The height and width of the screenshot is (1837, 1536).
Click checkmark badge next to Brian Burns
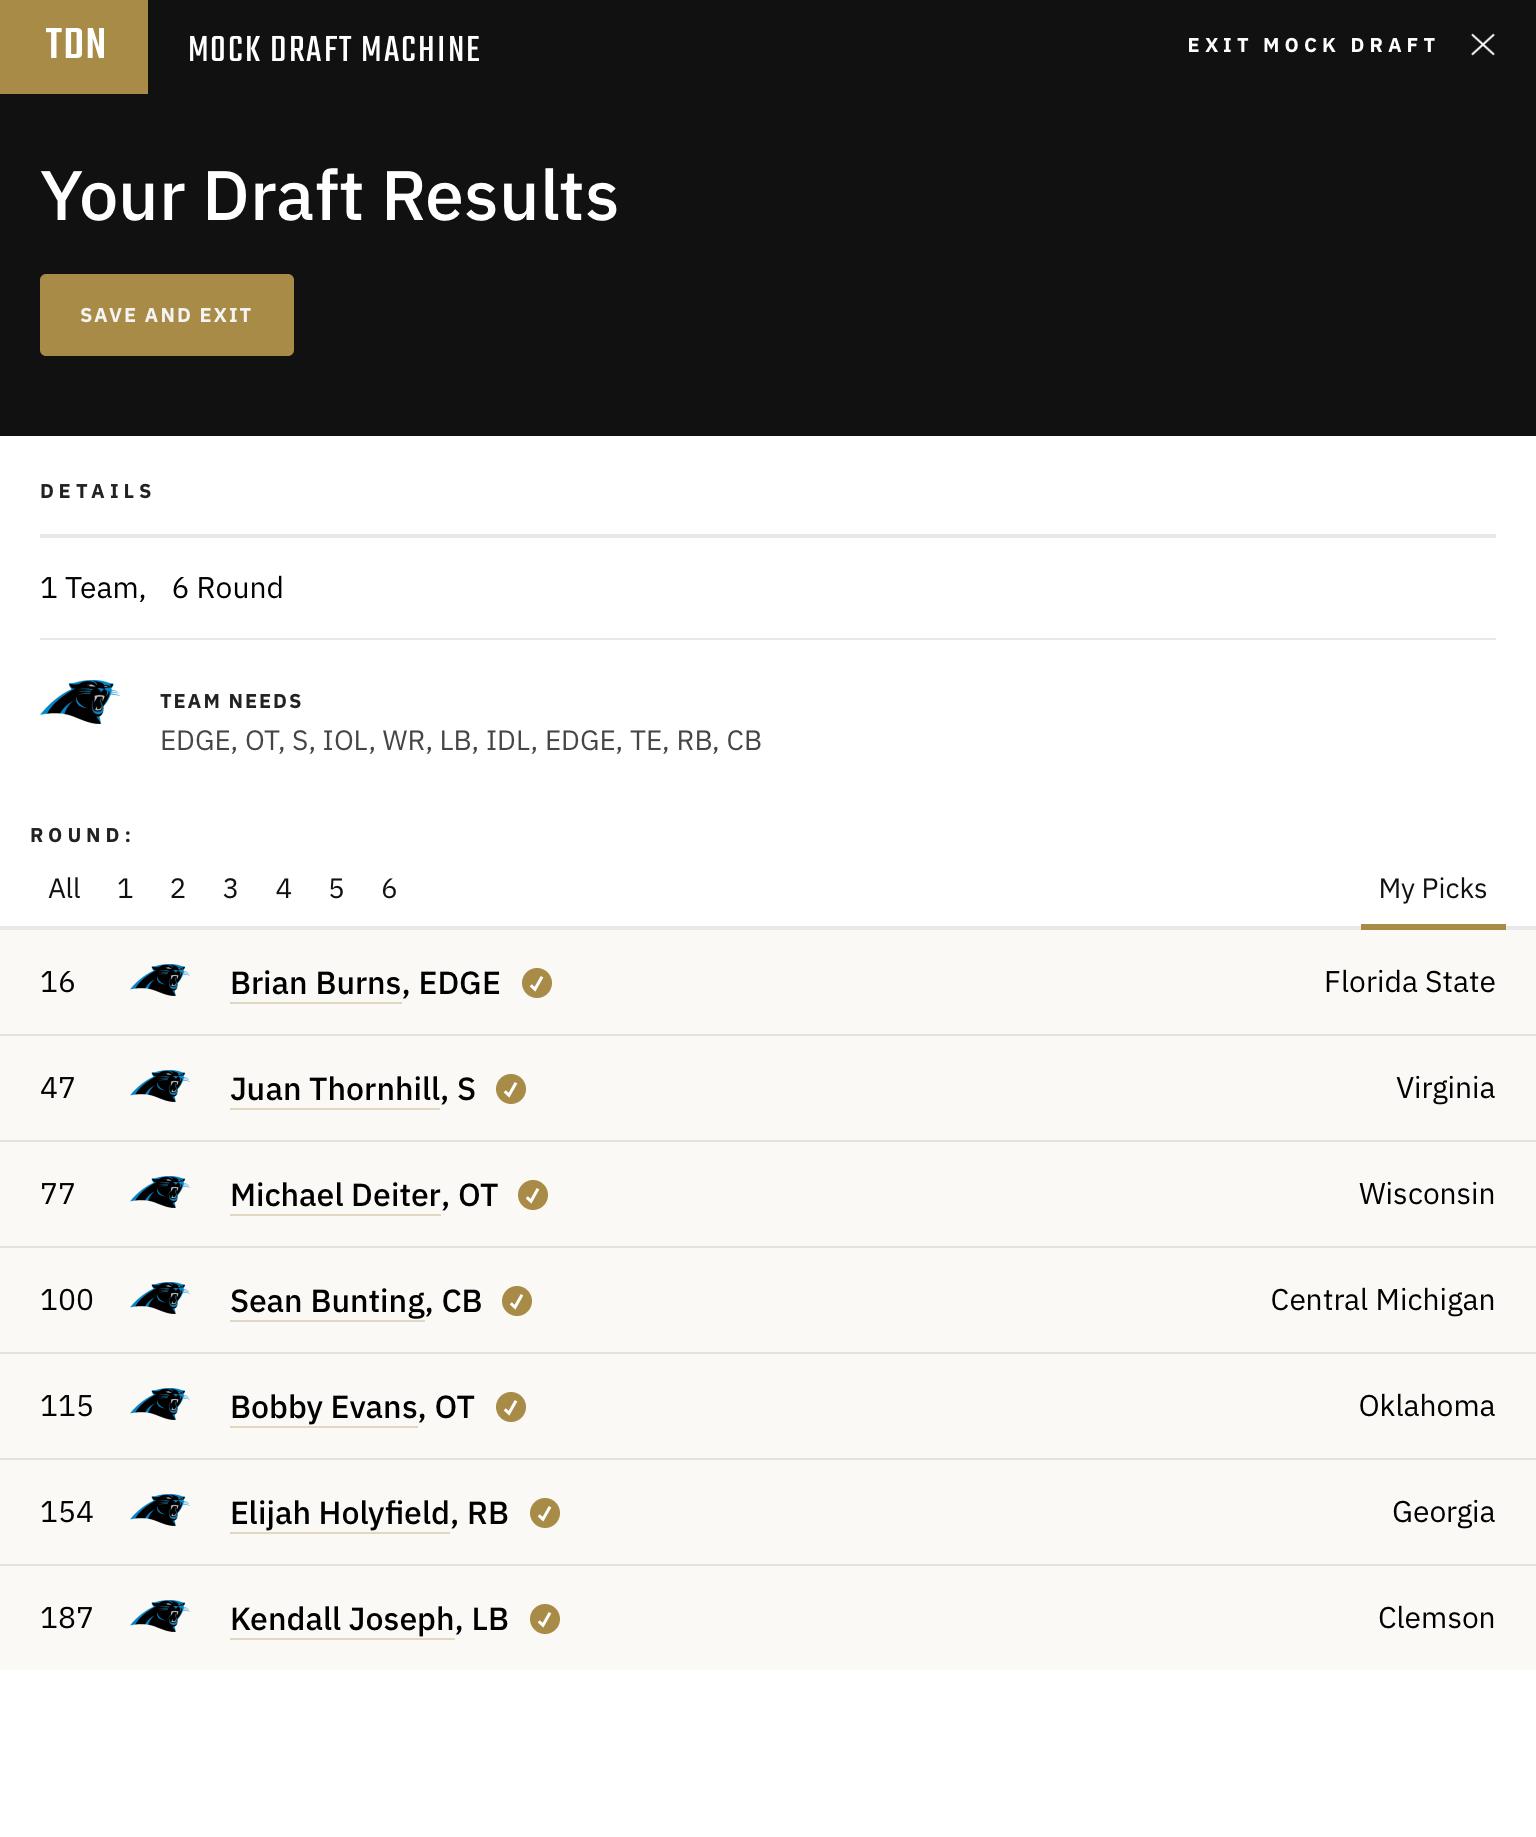tap(537, 983)
